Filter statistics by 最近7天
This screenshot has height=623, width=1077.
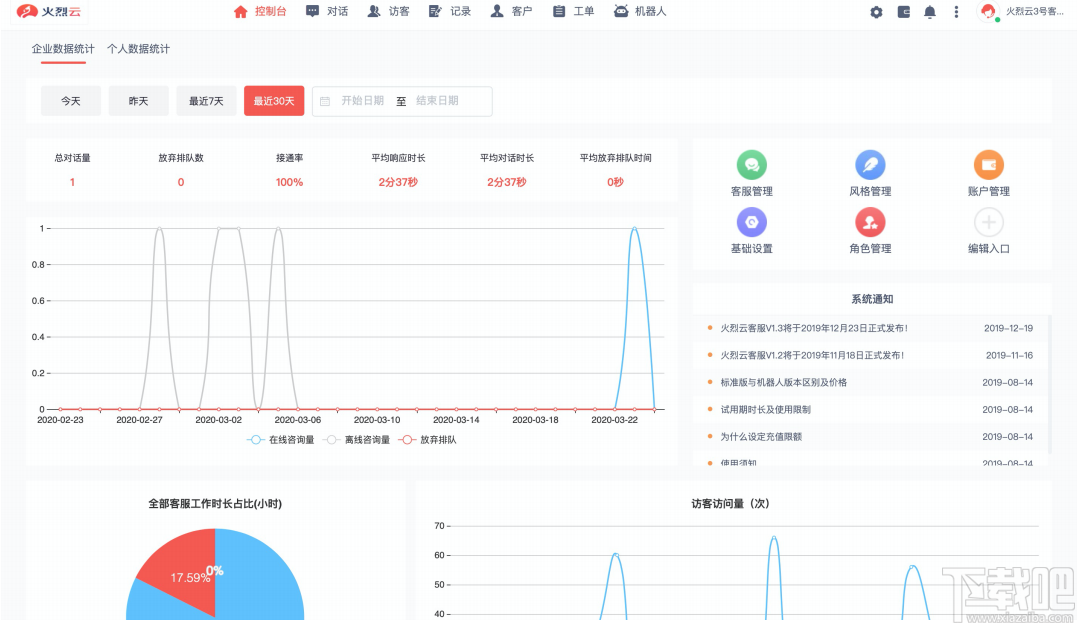(206, 101)
